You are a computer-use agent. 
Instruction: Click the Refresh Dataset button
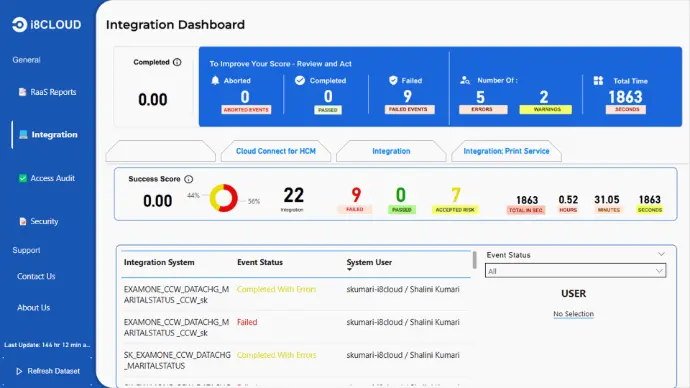[x=48, y=371]
